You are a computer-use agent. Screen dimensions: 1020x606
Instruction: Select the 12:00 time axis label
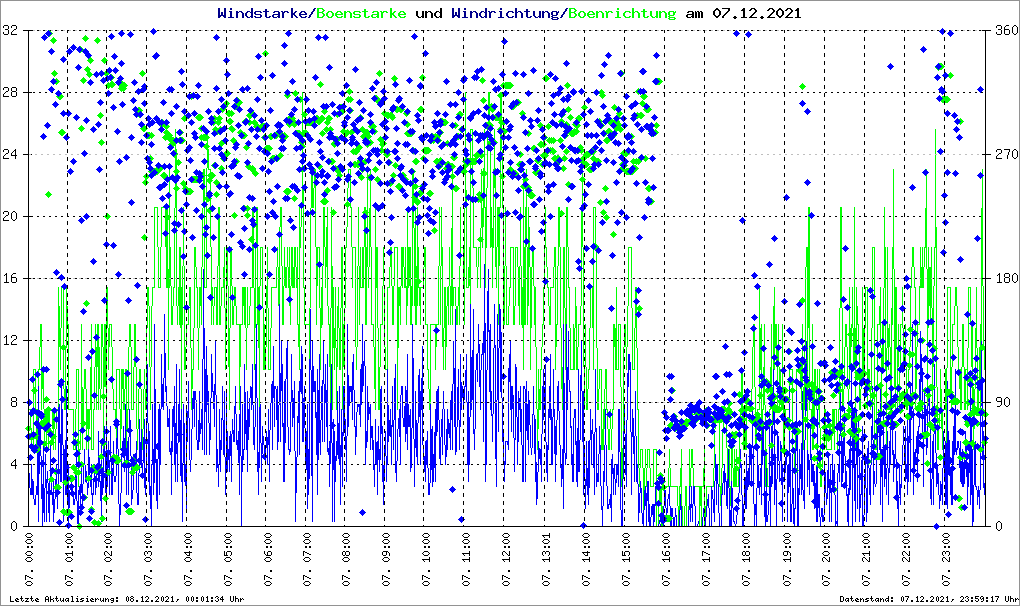click(x=507, y=560)
